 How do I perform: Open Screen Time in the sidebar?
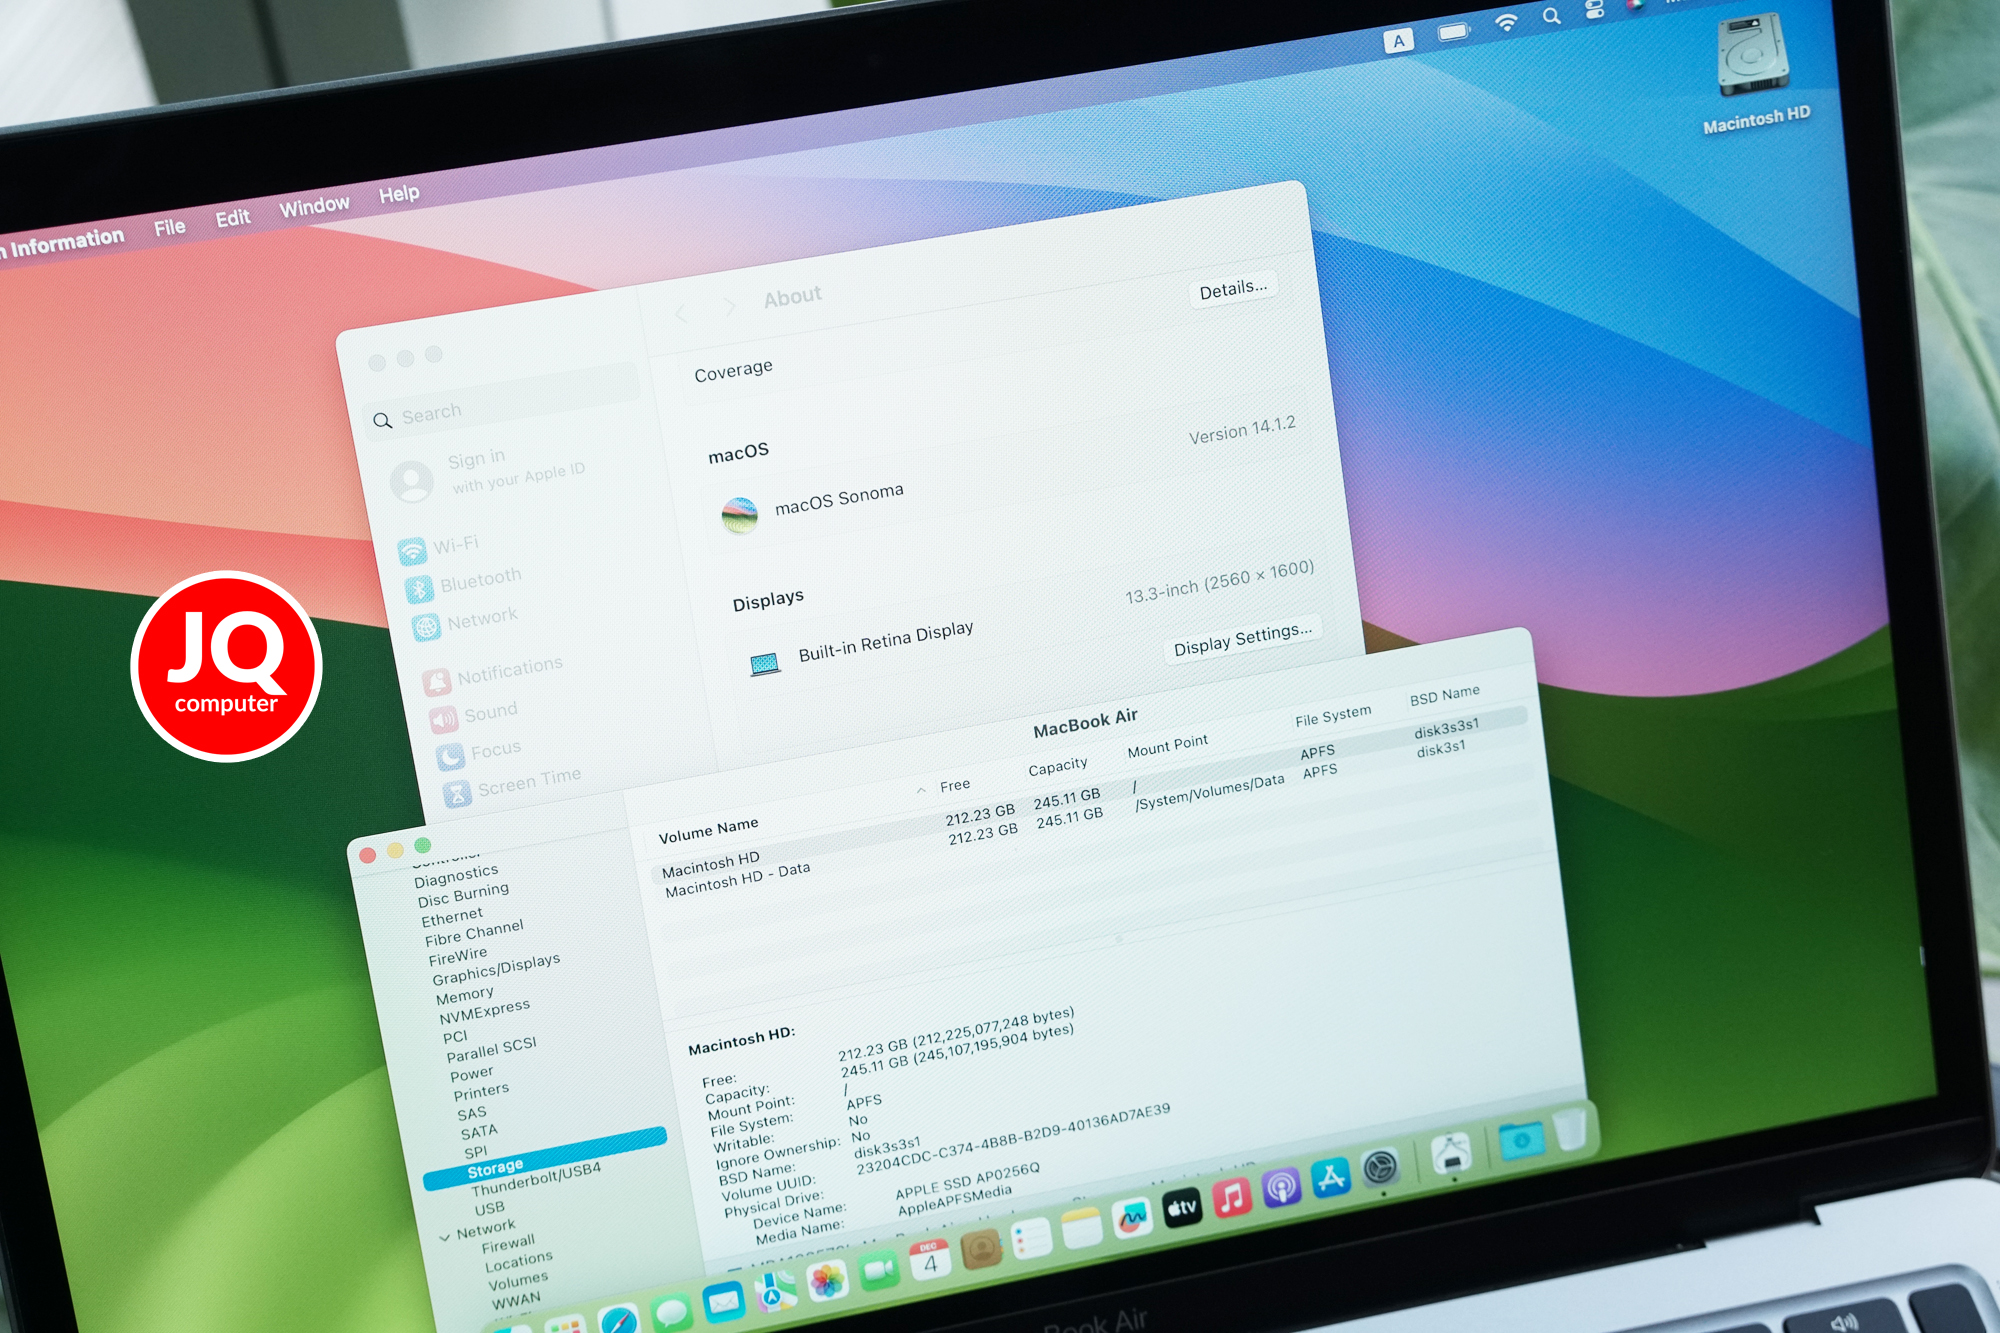512,785
